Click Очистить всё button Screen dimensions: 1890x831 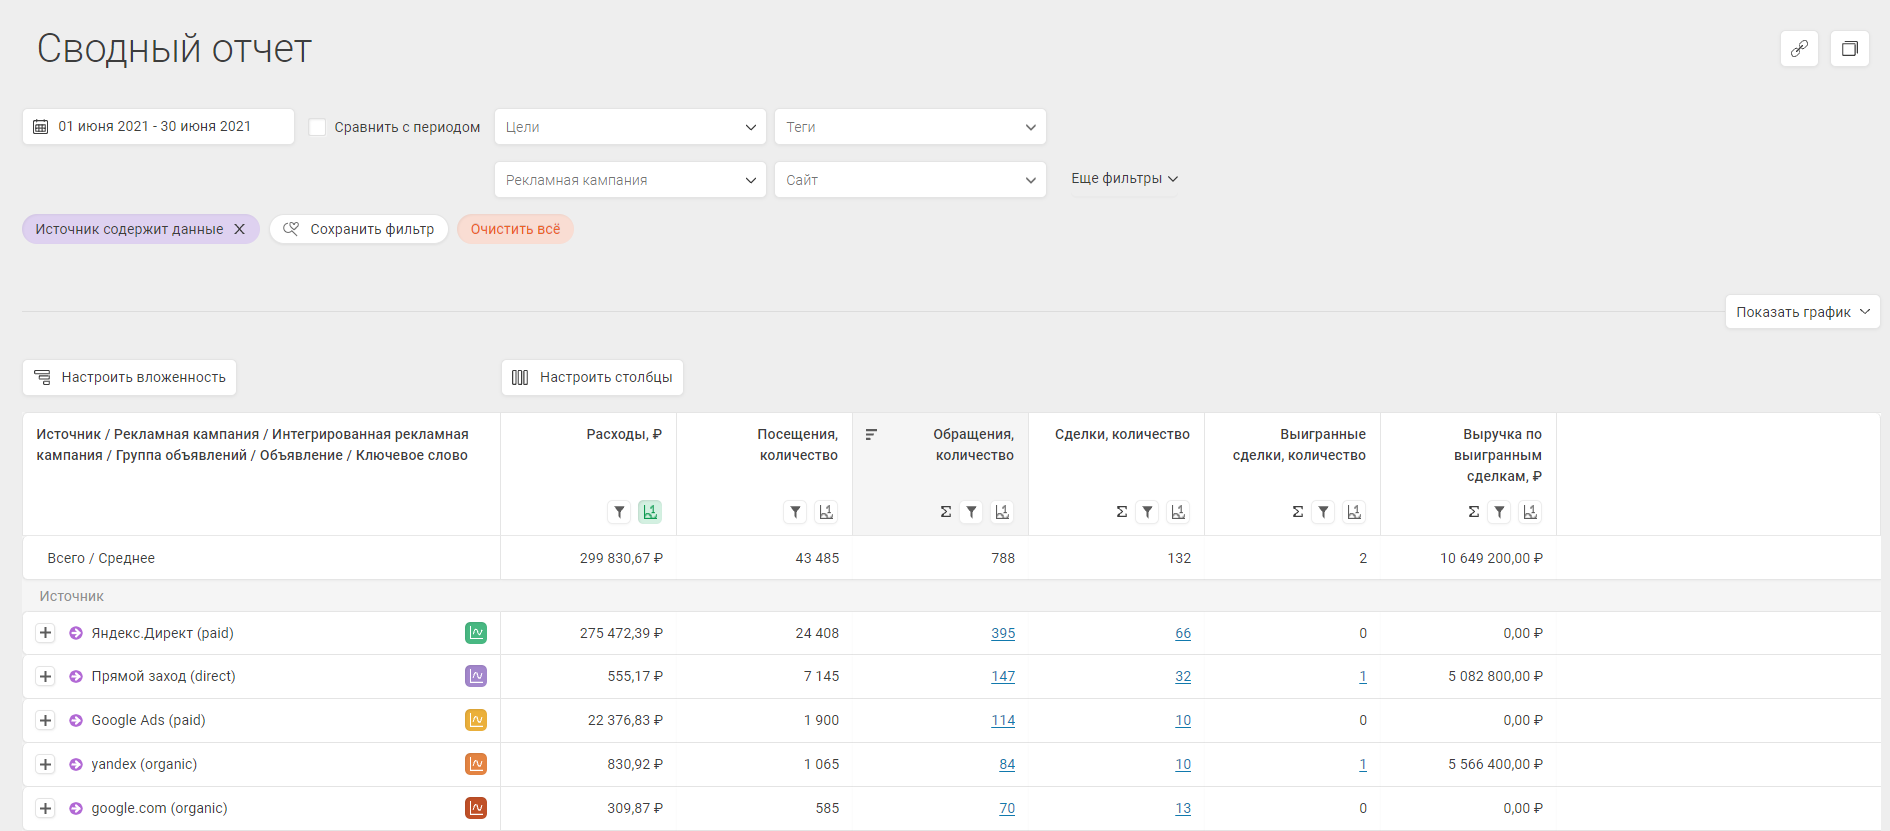(x=515, y=229)
